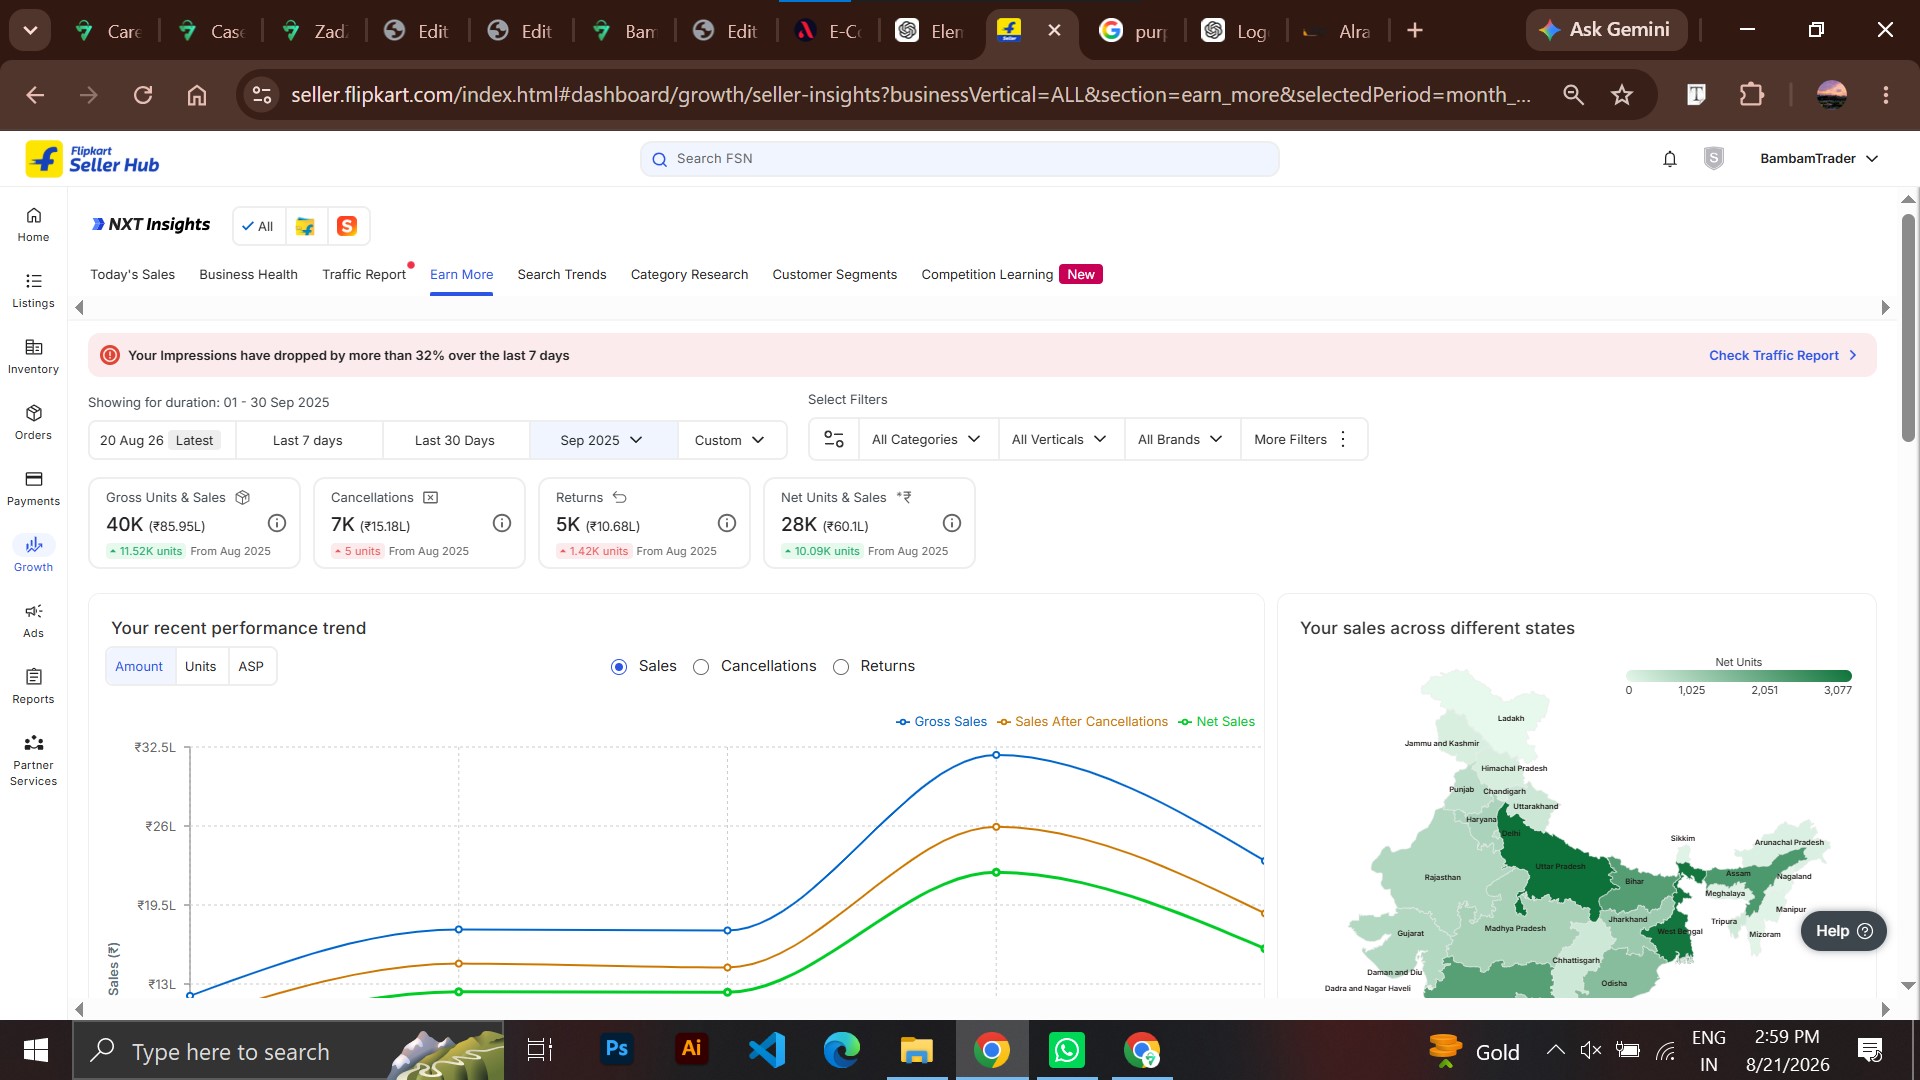Open WhatsApp from the taskbar
Screen dimensions: 1920x1080
(1066, 1050)
